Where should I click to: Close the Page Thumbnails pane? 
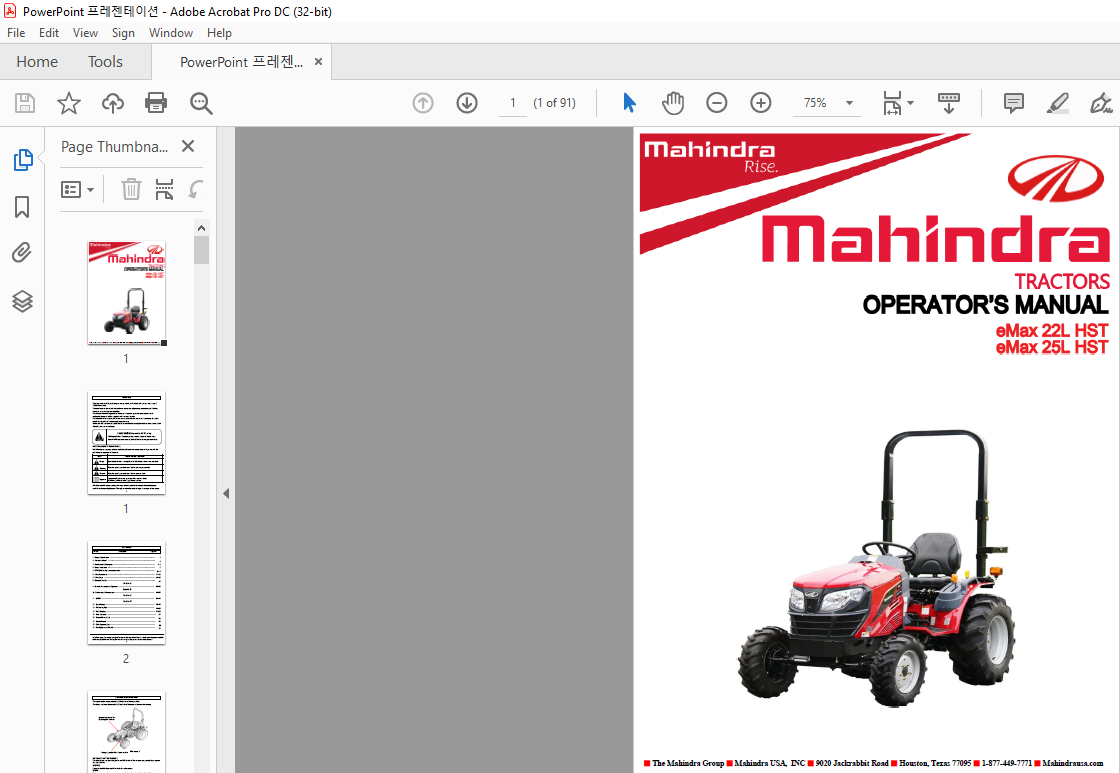tap(188, 146)
